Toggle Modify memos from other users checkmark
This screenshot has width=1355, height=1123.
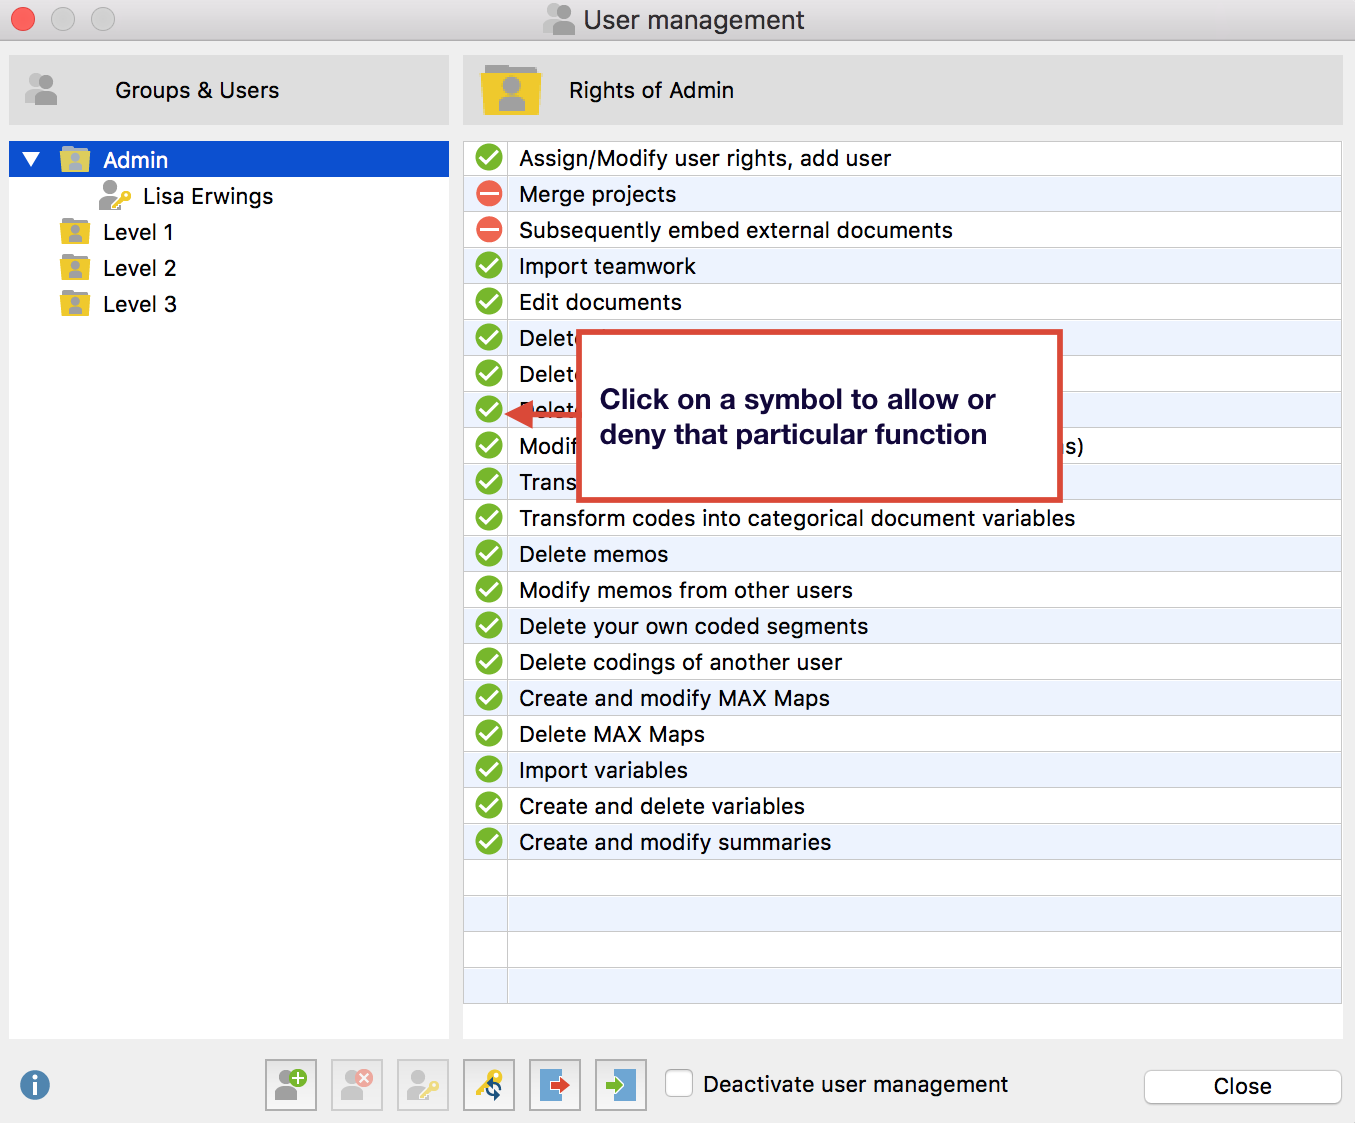[489, 590]
